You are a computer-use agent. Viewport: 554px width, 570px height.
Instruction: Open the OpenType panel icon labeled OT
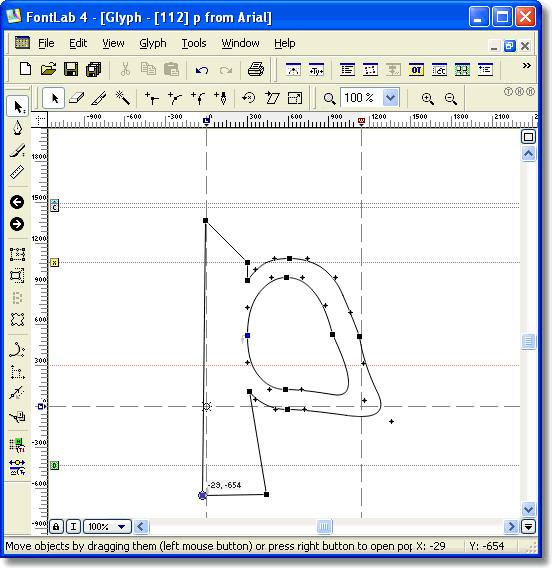416,69
